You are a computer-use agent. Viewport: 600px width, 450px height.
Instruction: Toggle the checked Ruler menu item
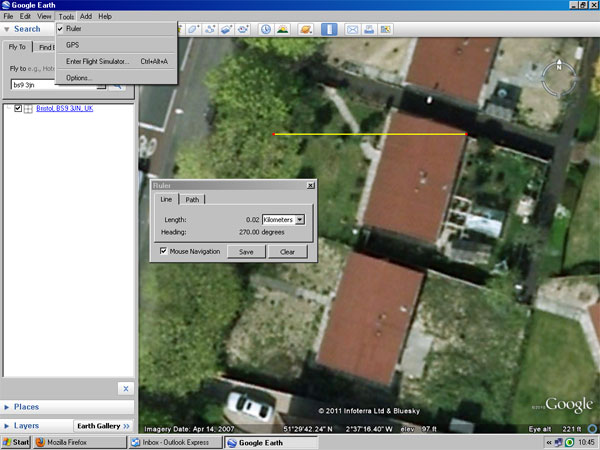tap(72, 29)
